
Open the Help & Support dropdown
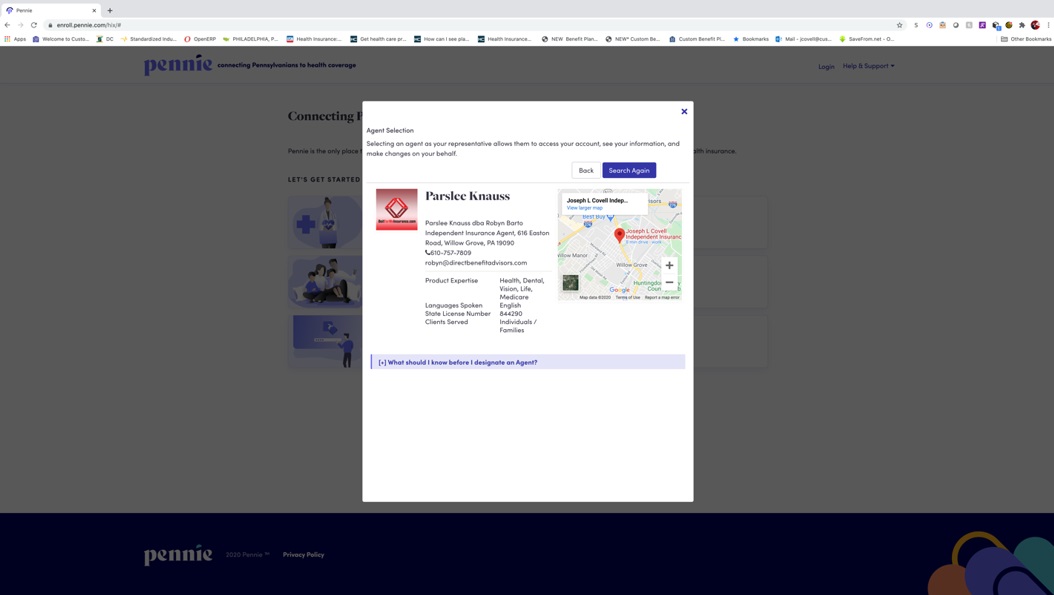pos(868,66)
